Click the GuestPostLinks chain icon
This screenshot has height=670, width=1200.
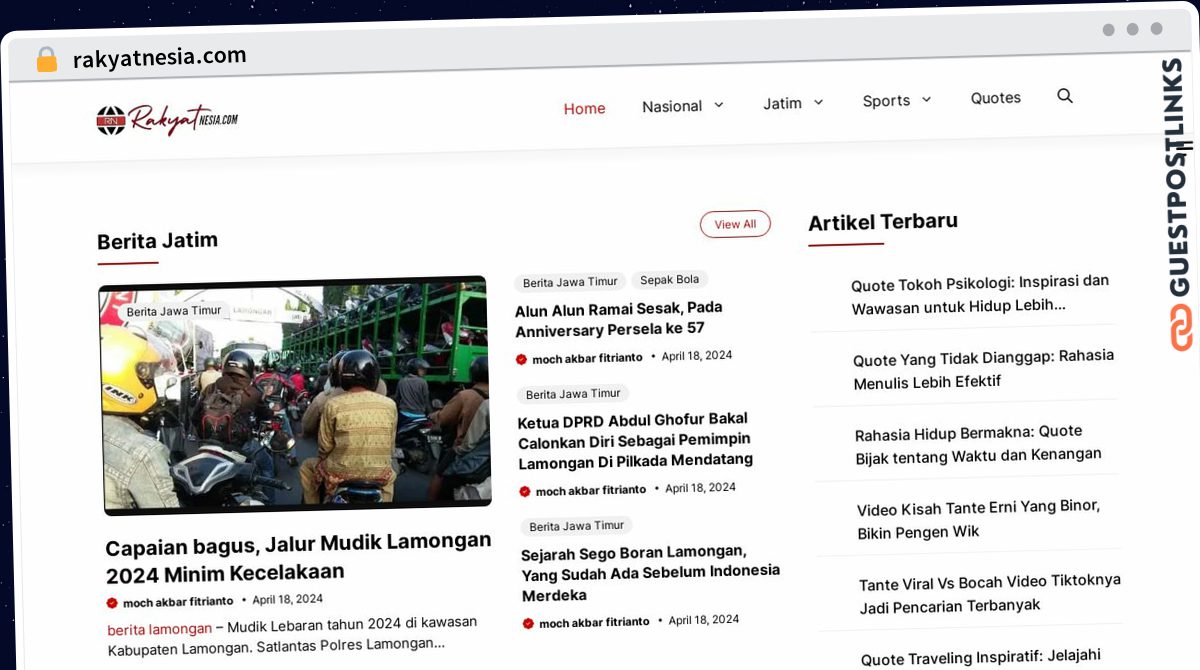(x=1182, y=328)
